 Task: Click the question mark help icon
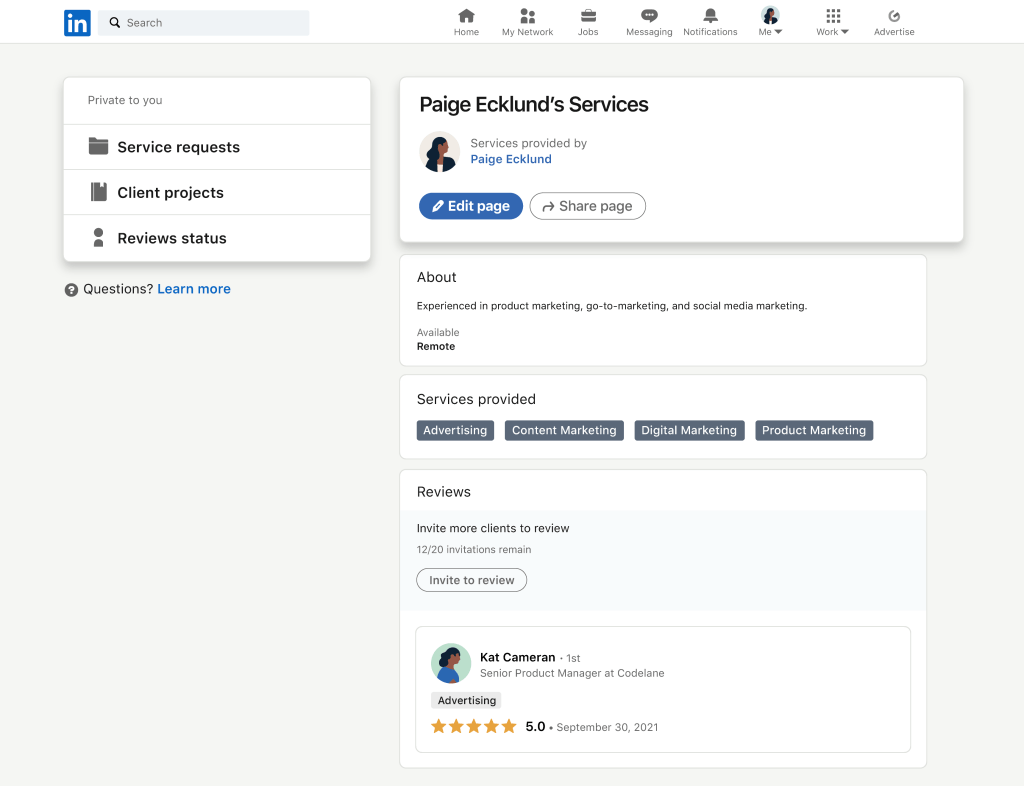pos(71,290)
